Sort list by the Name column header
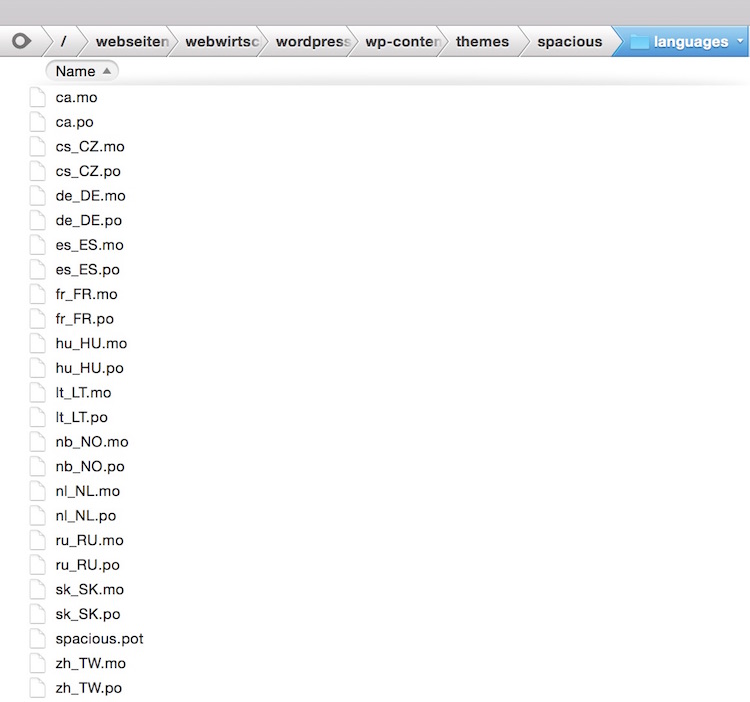Screen dimensions: 750x702 (75, 72)
